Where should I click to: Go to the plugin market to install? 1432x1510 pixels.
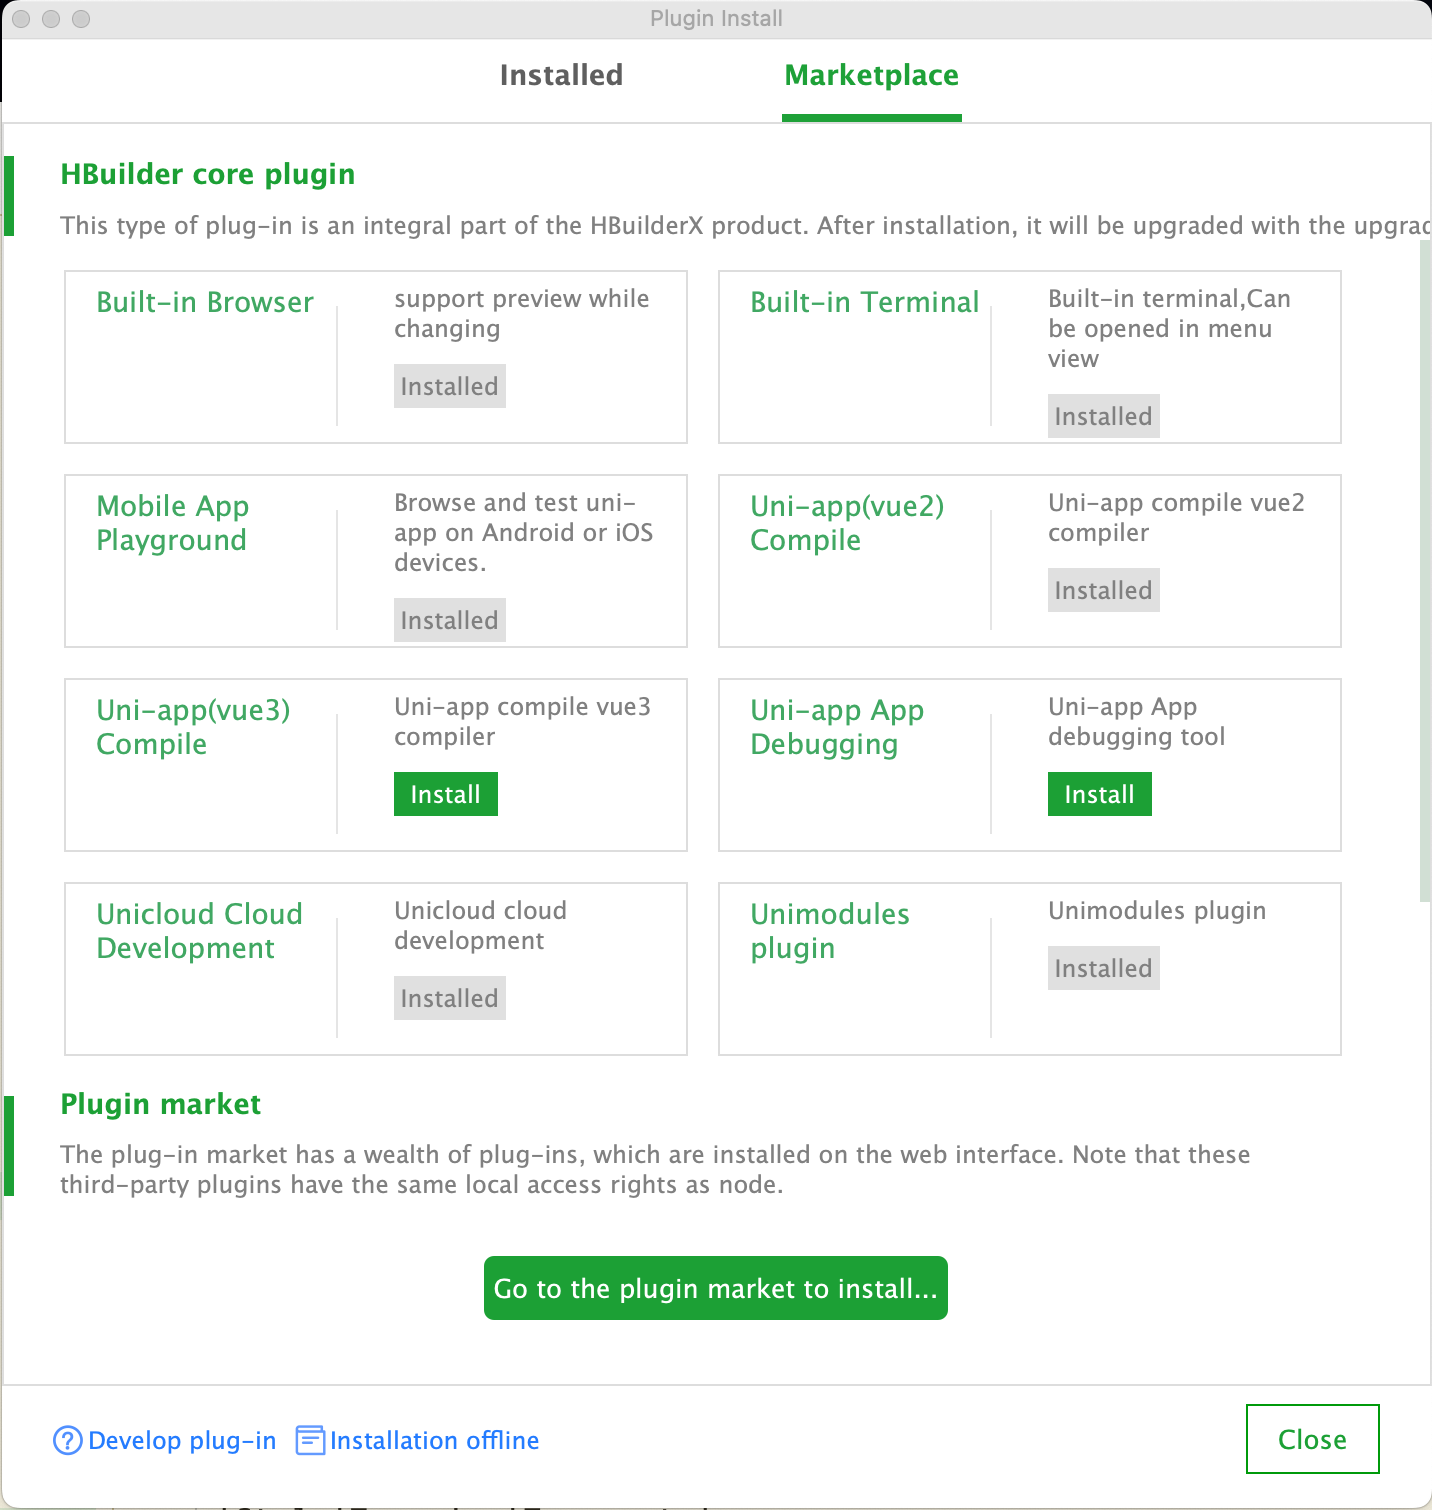click(x=716, y=1288)
